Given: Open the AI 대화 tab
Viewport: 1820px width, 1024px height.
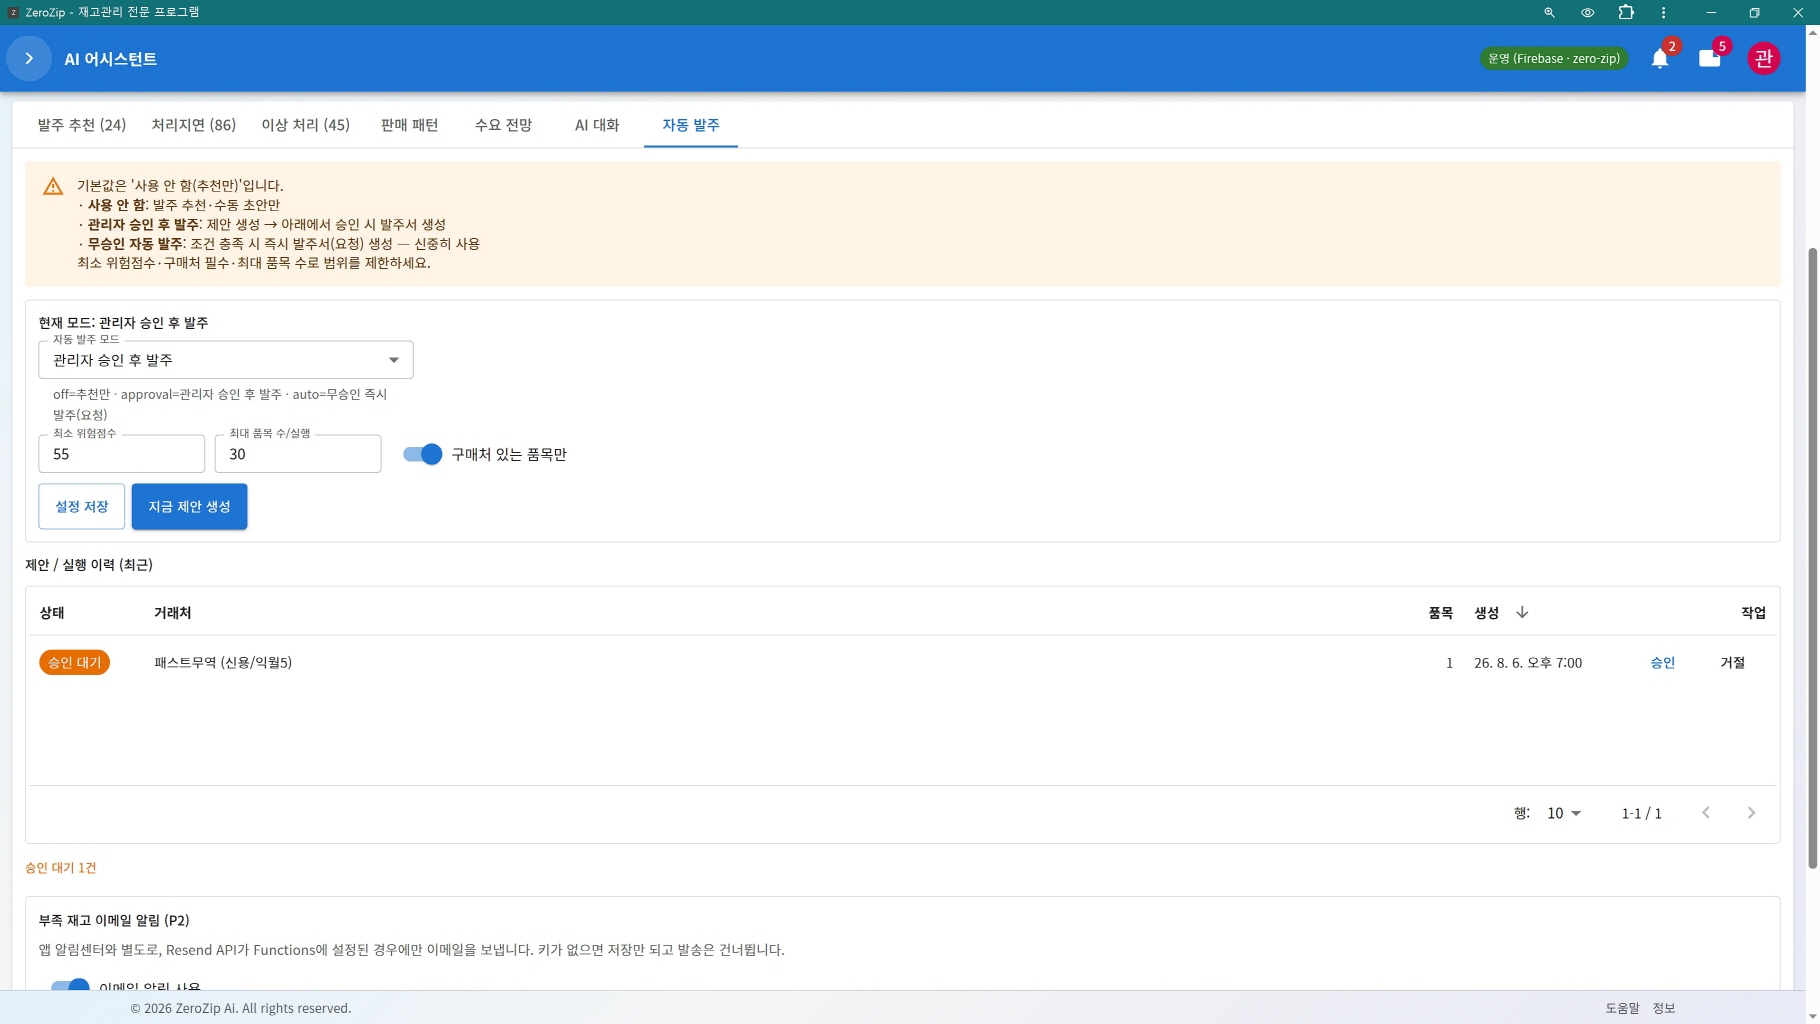Looking at the screenshot, I should pos(597,125).
